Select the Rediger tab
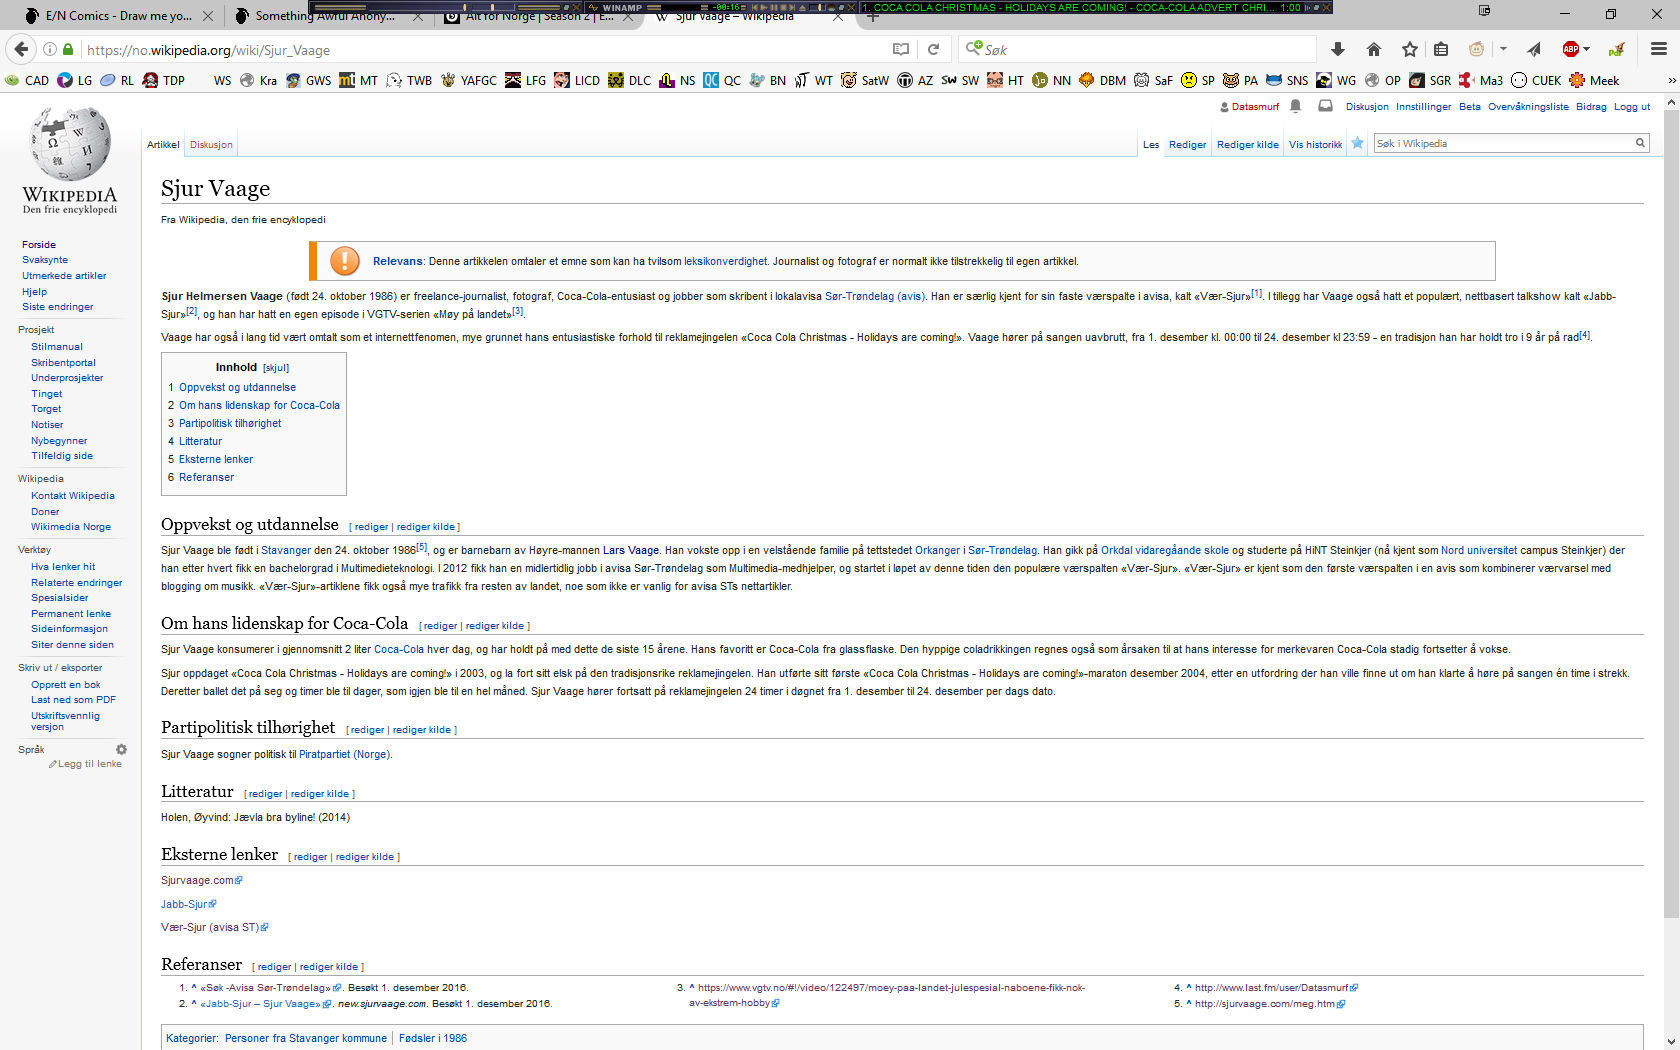The width and height of the screenshot is (1680, 1050). pos(1187,144)
